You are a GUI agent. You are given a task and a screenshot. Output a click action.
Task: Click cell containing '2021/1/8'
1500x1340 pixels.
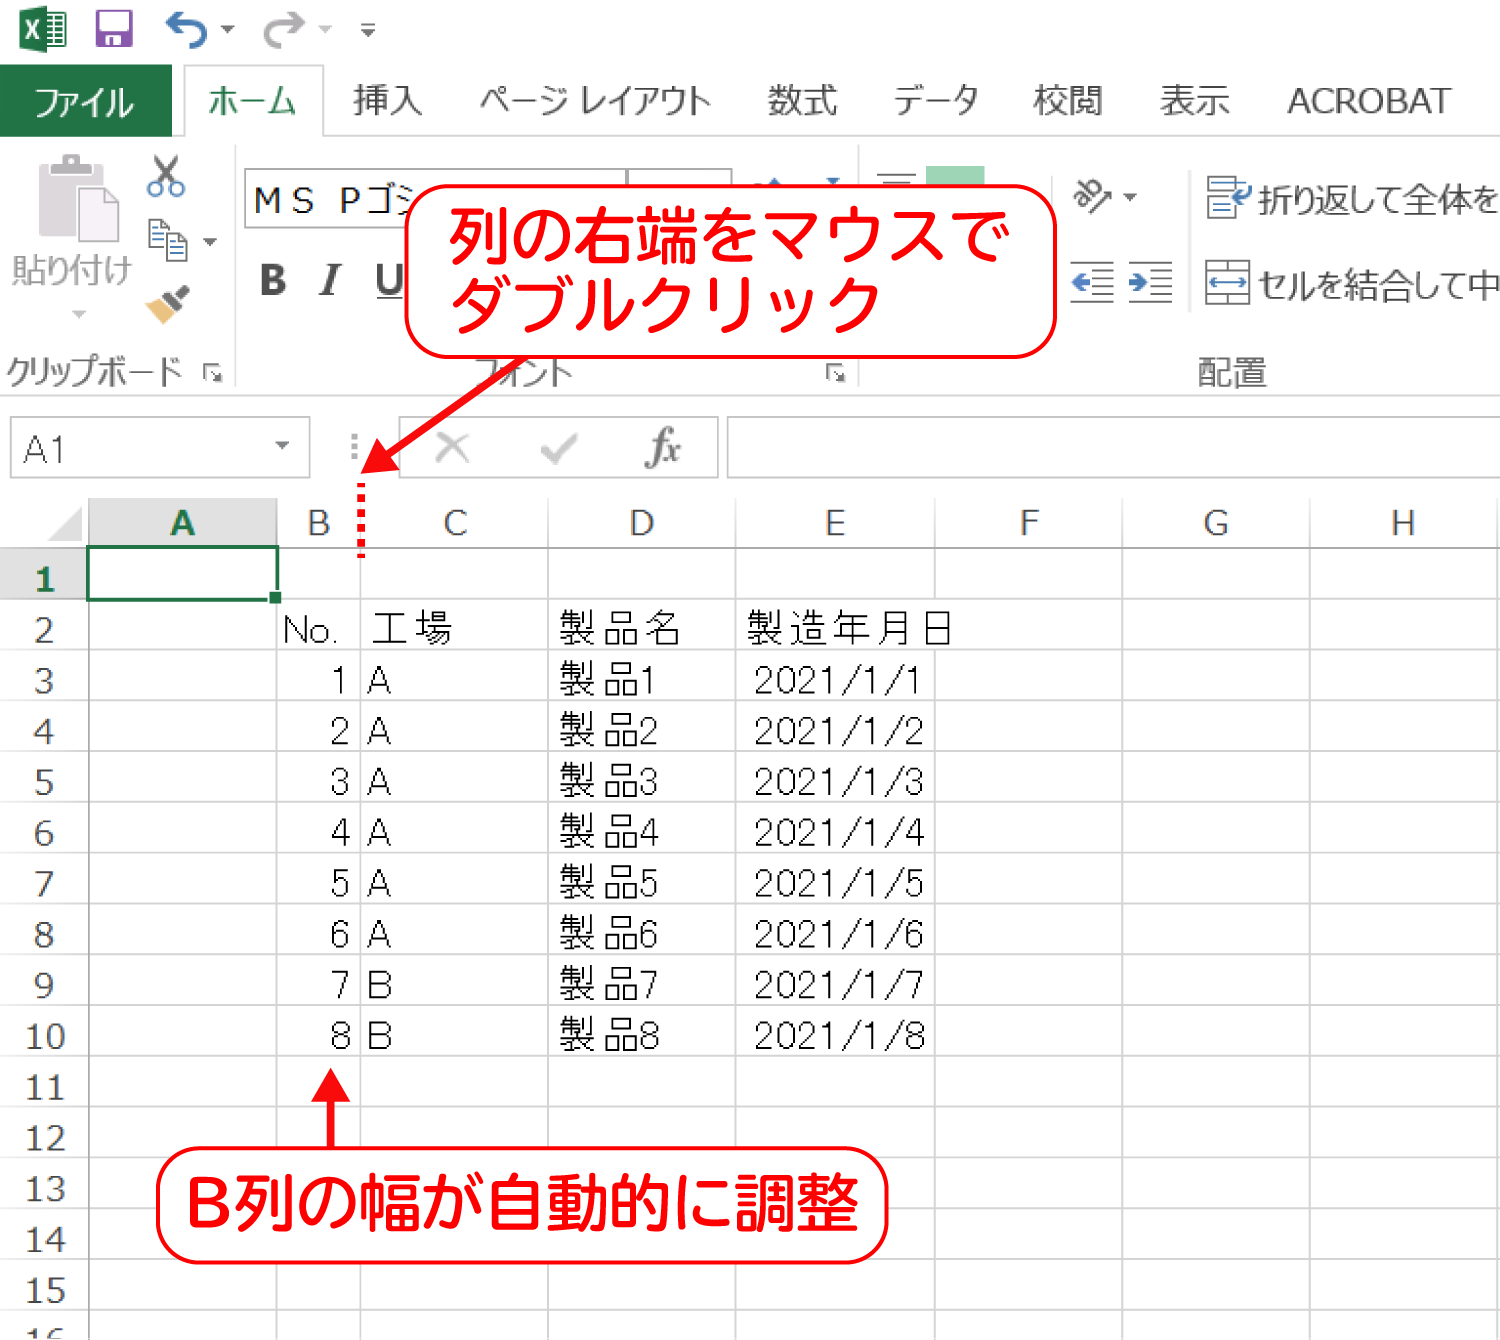click(835, 1033)
